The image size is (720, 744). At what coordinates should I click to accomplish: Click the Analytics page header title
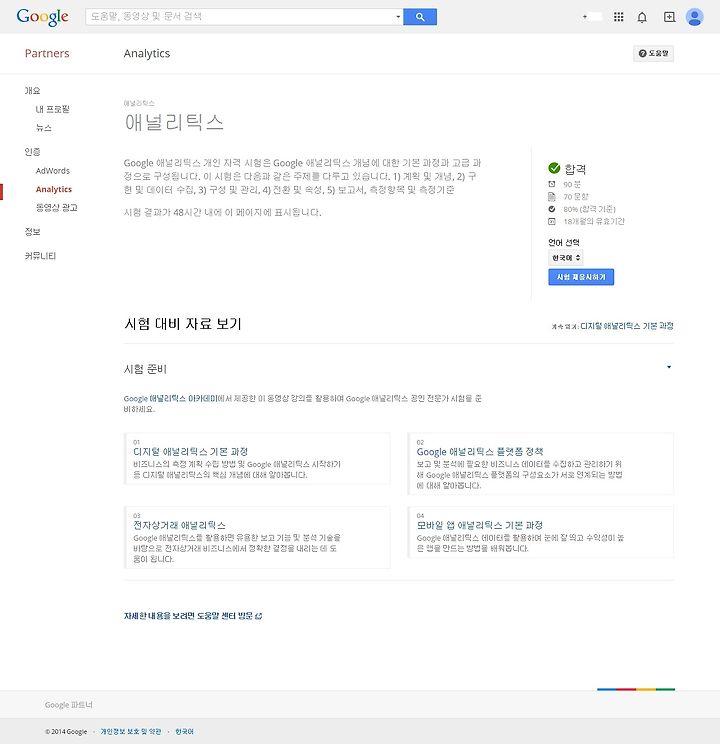pyautogui.click(x=147, y=53)
